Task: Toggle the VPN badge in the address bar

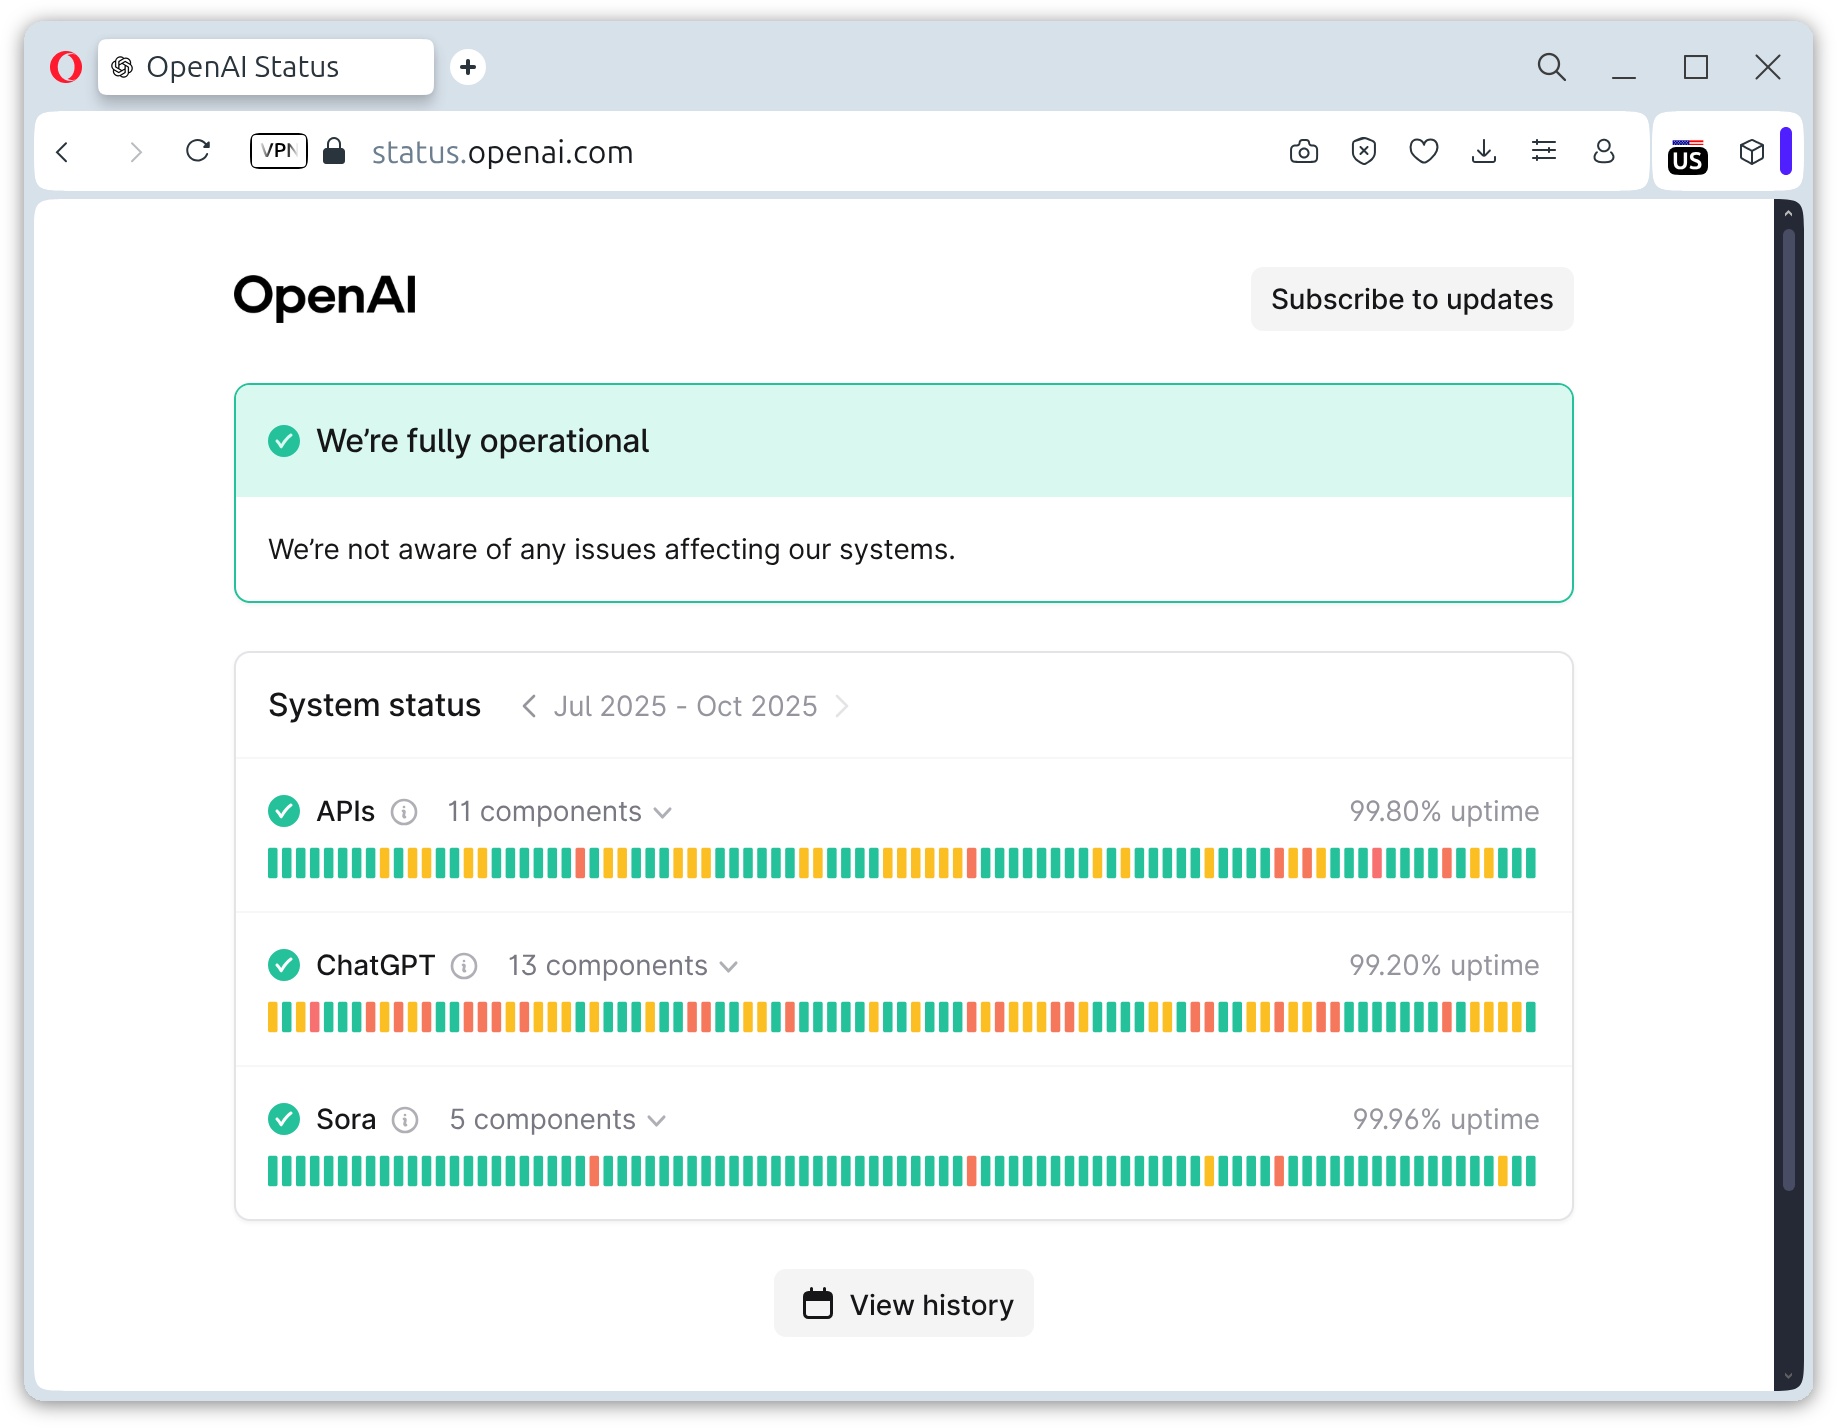Action: (278, 151)
